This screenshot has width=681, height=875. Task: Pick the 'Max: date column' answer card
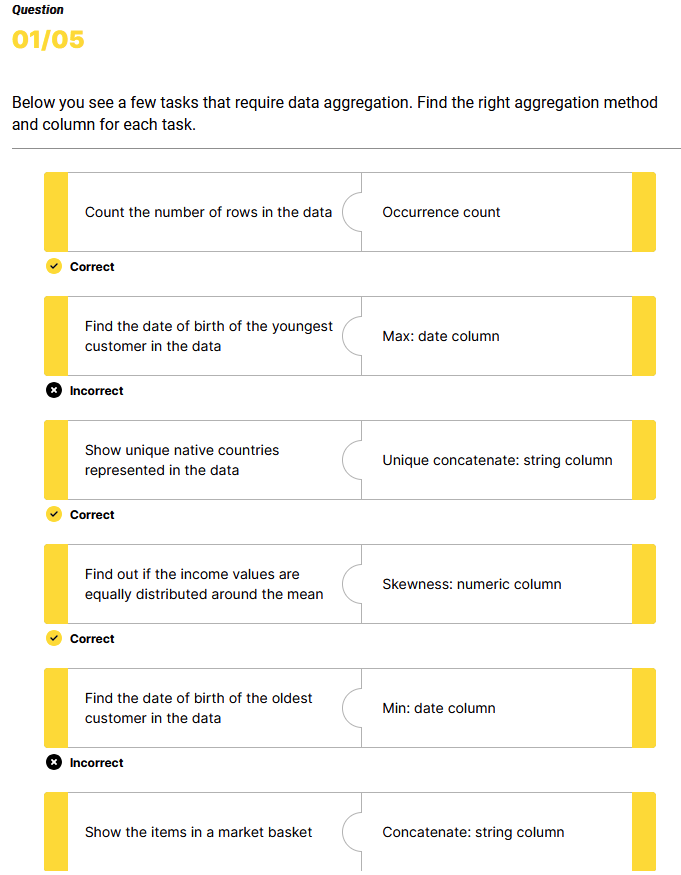click(495, 336)
